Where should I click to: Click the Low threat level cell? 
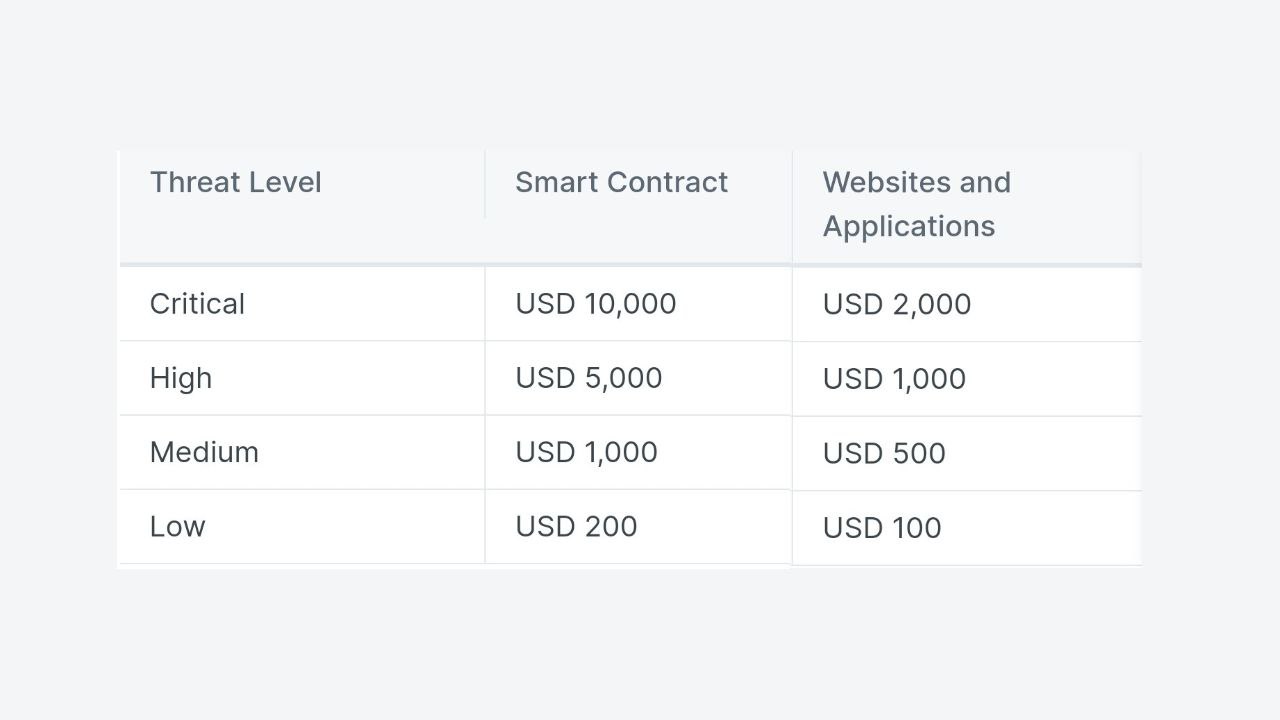(302, 526)
